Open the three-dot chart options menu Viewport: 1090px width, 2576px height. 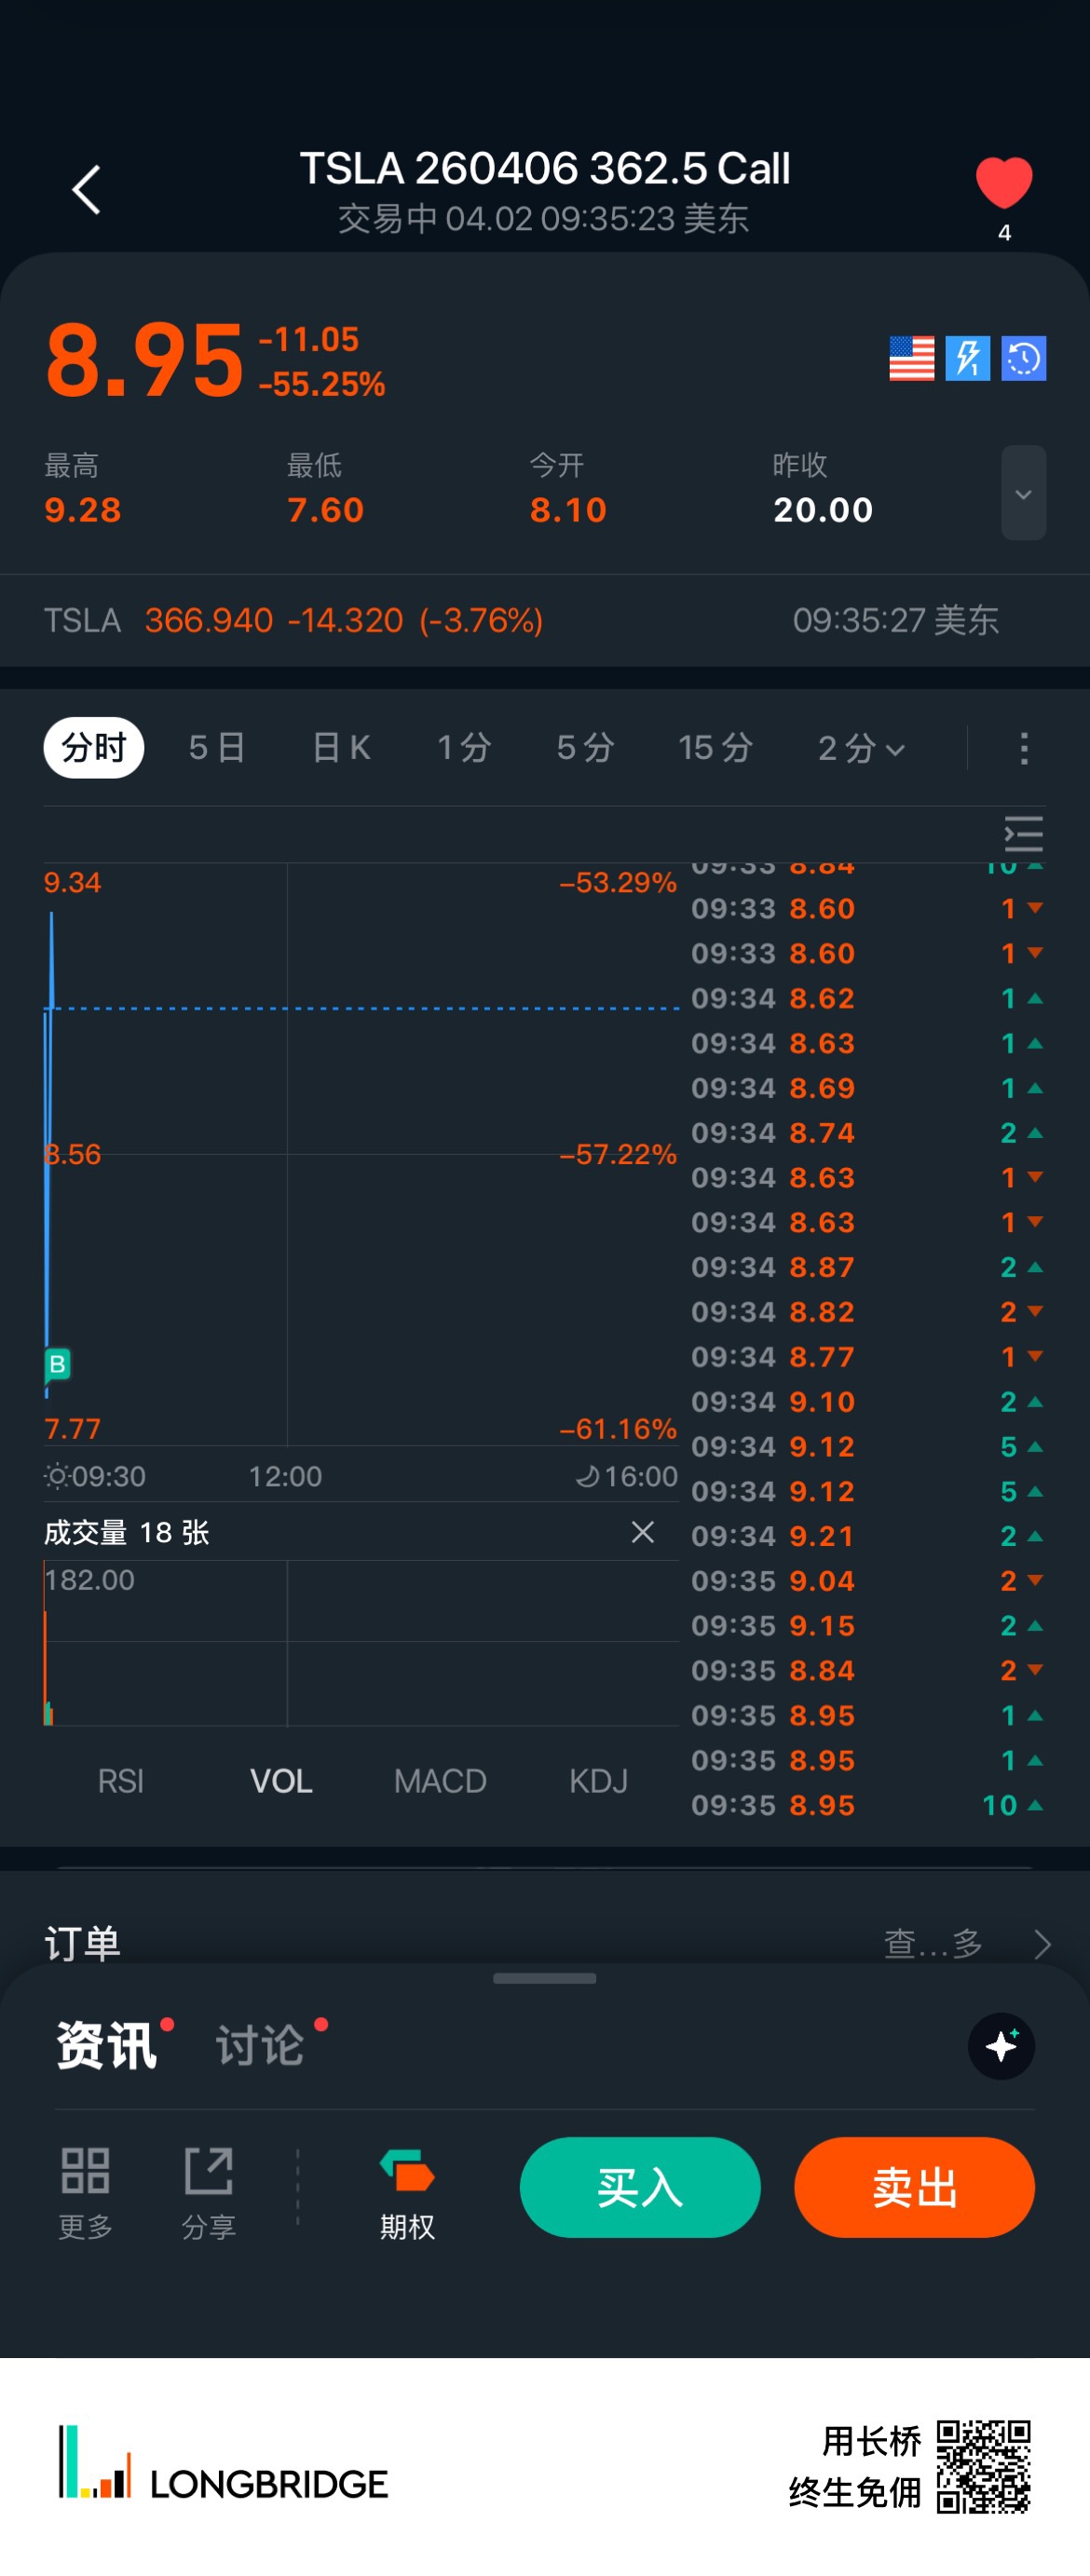coord(1023,747)
